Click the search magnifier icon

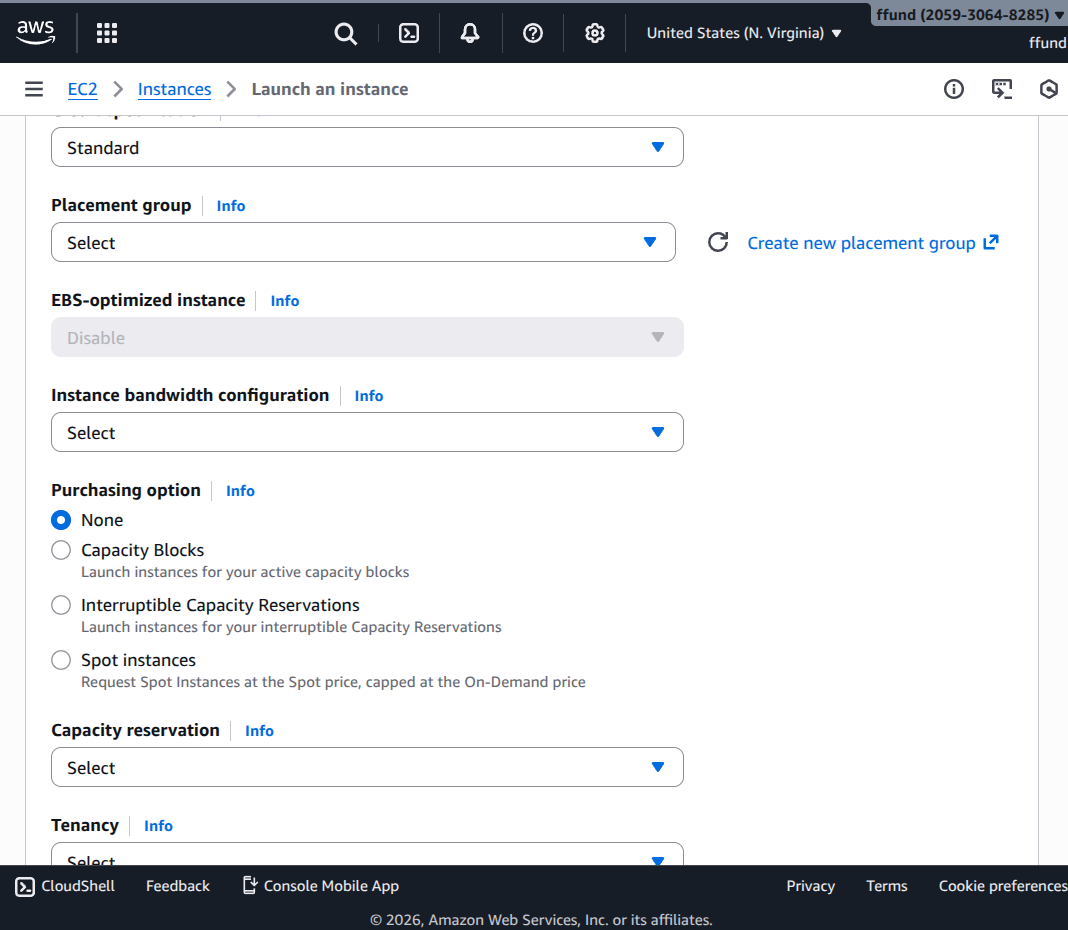click(x=345, y=33)
